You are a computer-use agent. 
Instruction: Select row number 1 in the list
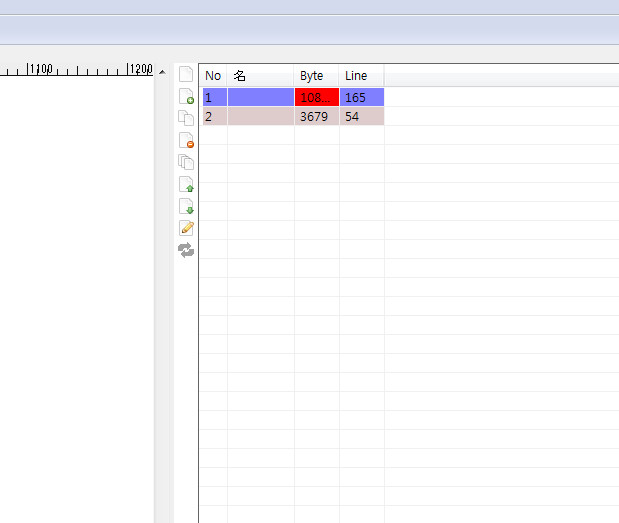(213, 97)
